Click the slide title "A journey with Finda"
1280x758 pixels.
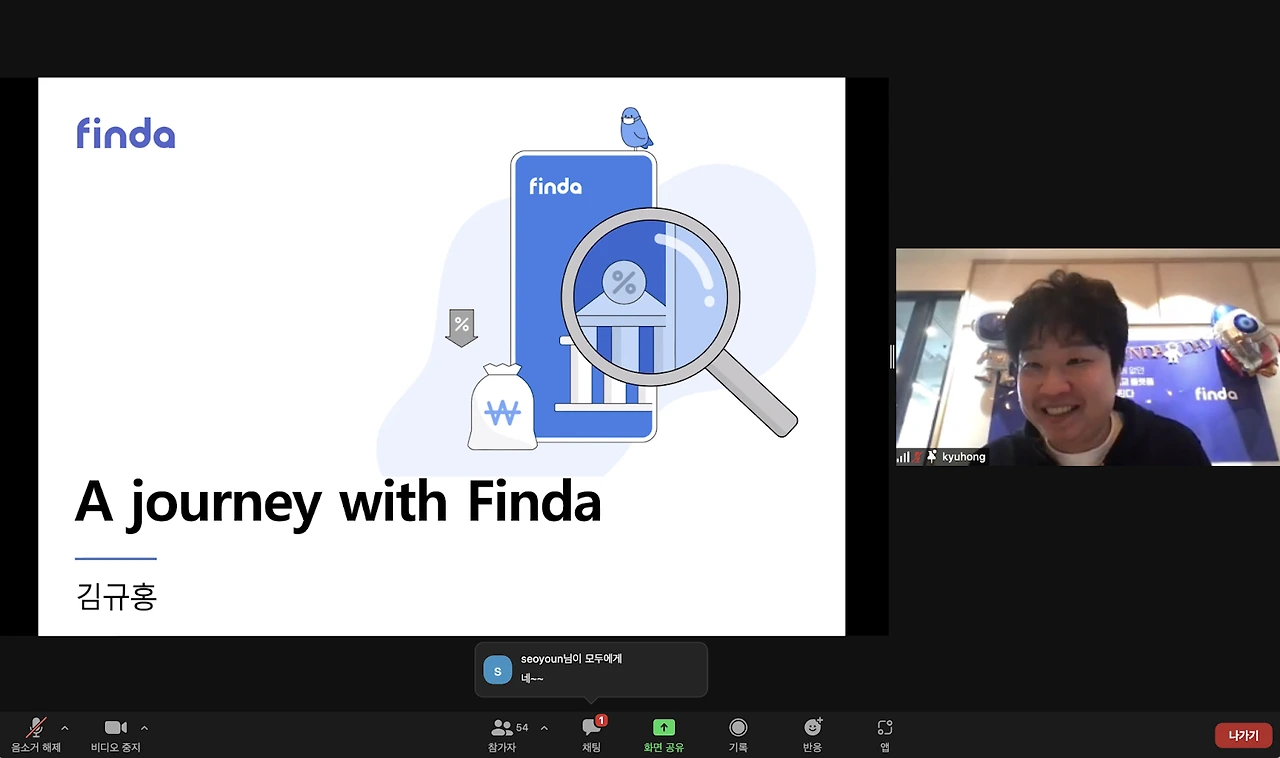coord(338,501)
